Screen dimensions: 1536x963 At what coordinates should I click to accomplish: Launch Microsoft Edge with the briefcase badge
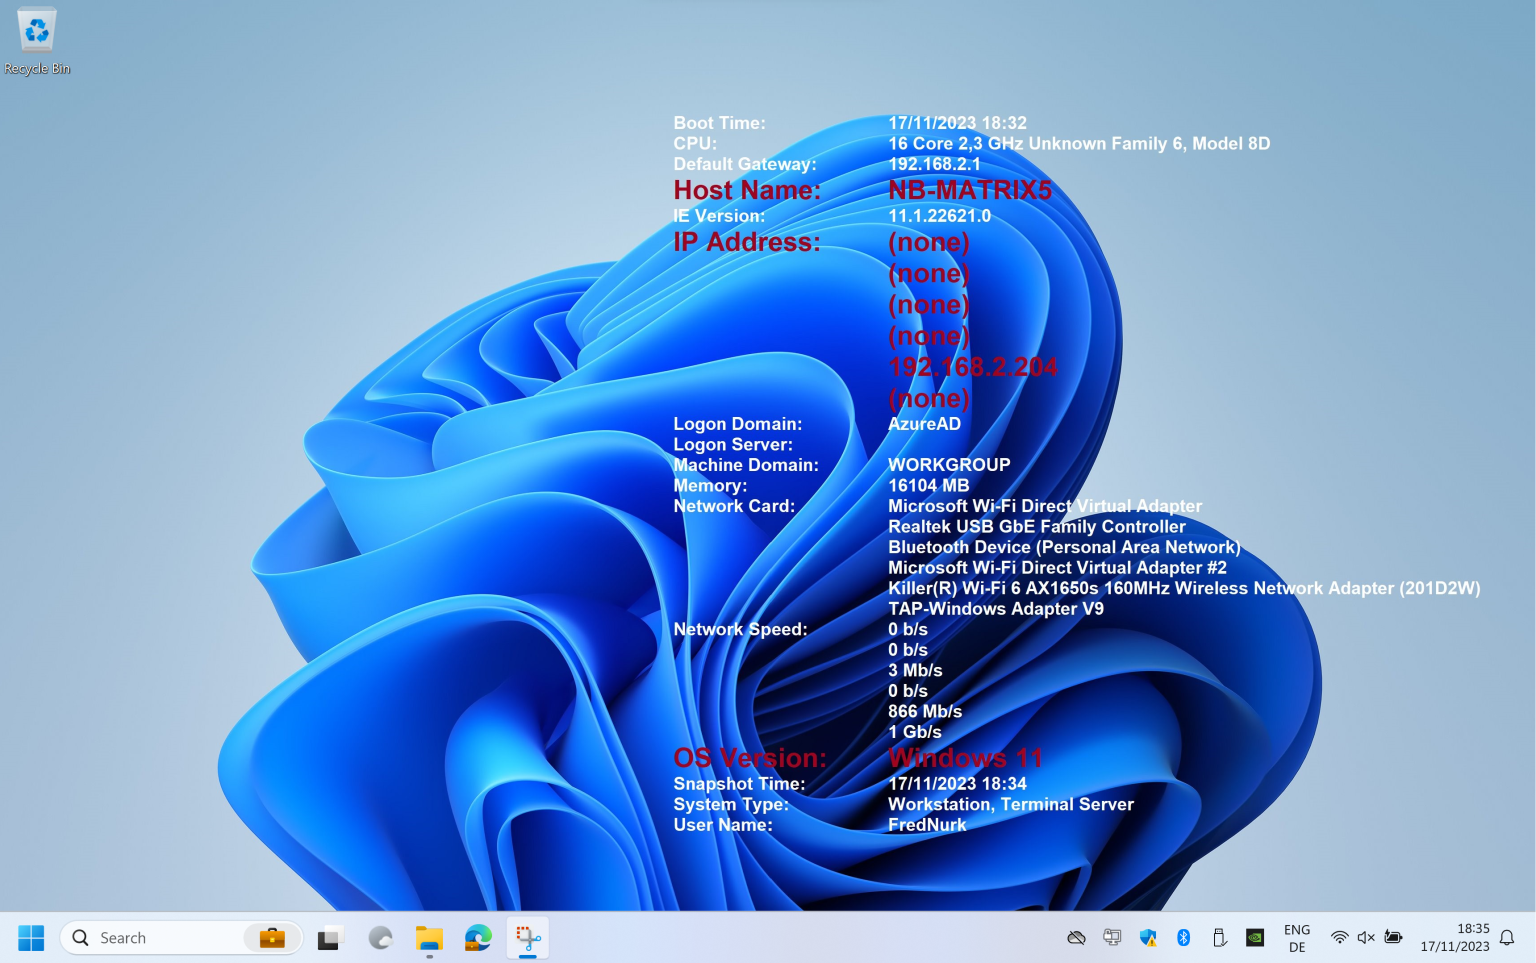(x=478, y=938)
